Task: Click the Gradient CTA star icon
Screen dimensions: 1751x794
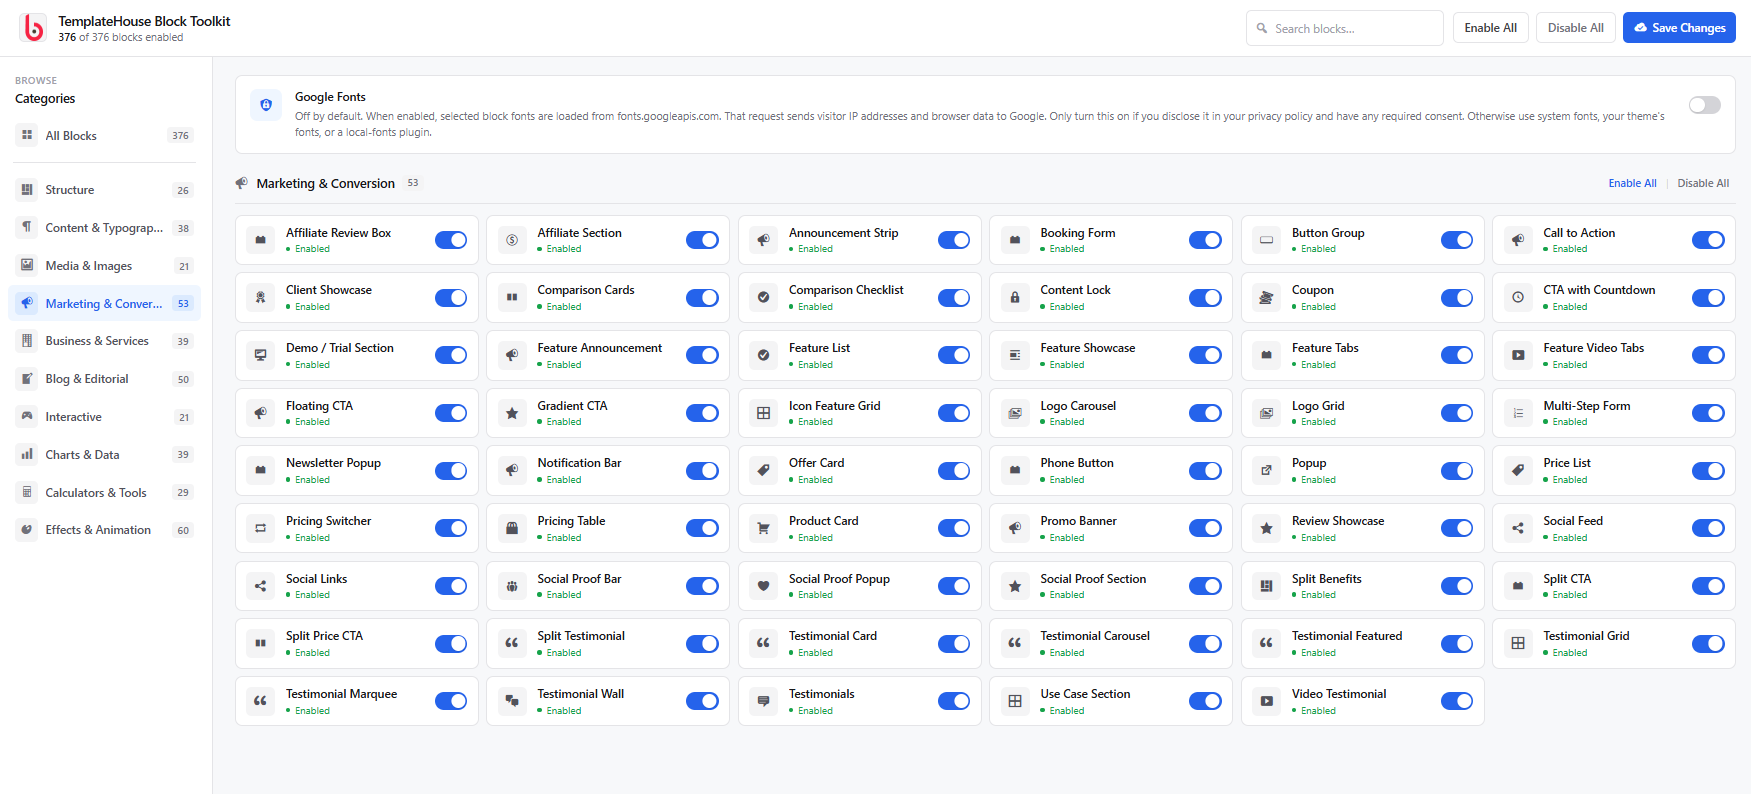Action: 512,413
